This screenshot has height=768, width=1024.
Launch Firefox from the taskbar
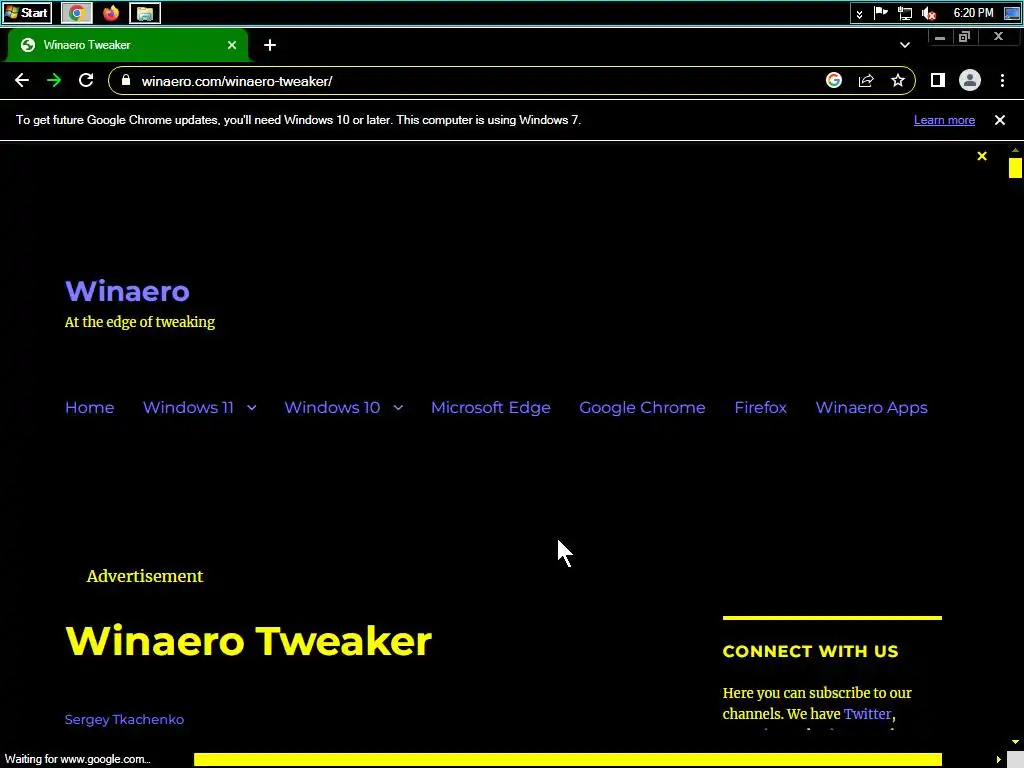(111, 13)
